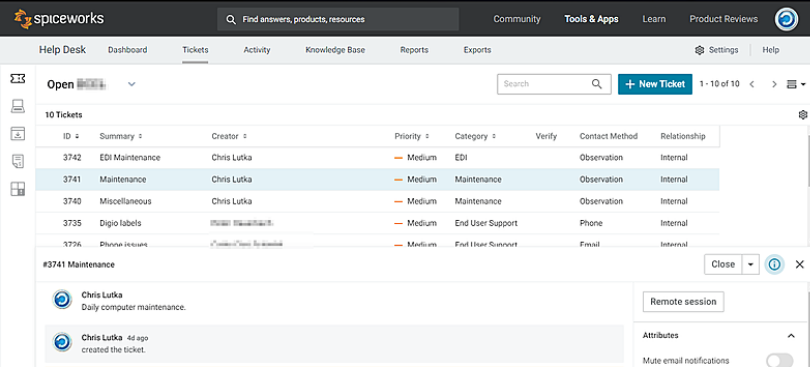Viewport: 810px width, 367px height.
Task: Click the Settings gear icon
Action: point(699,50)
